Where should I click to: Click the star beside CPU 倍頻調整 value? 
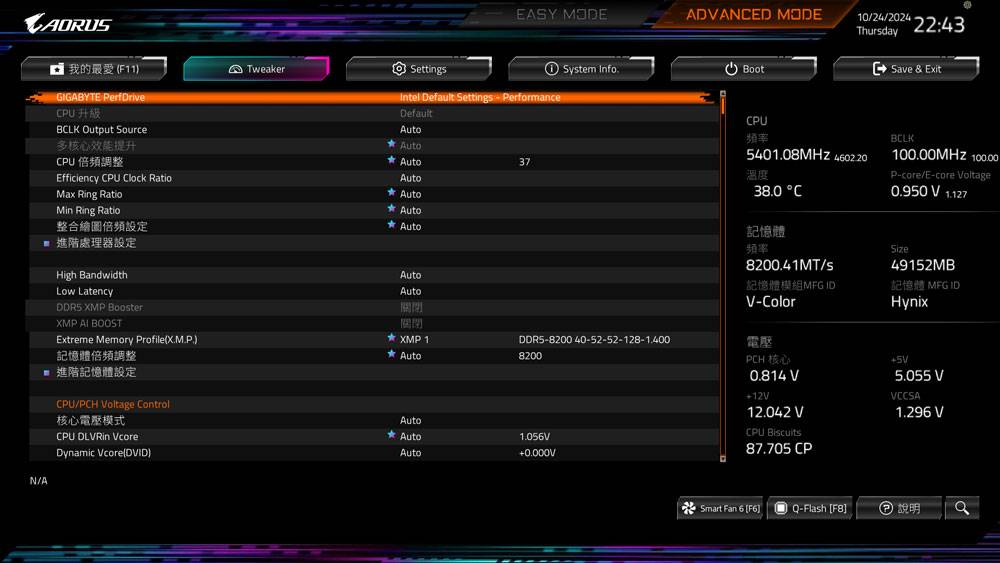(392, 160)
